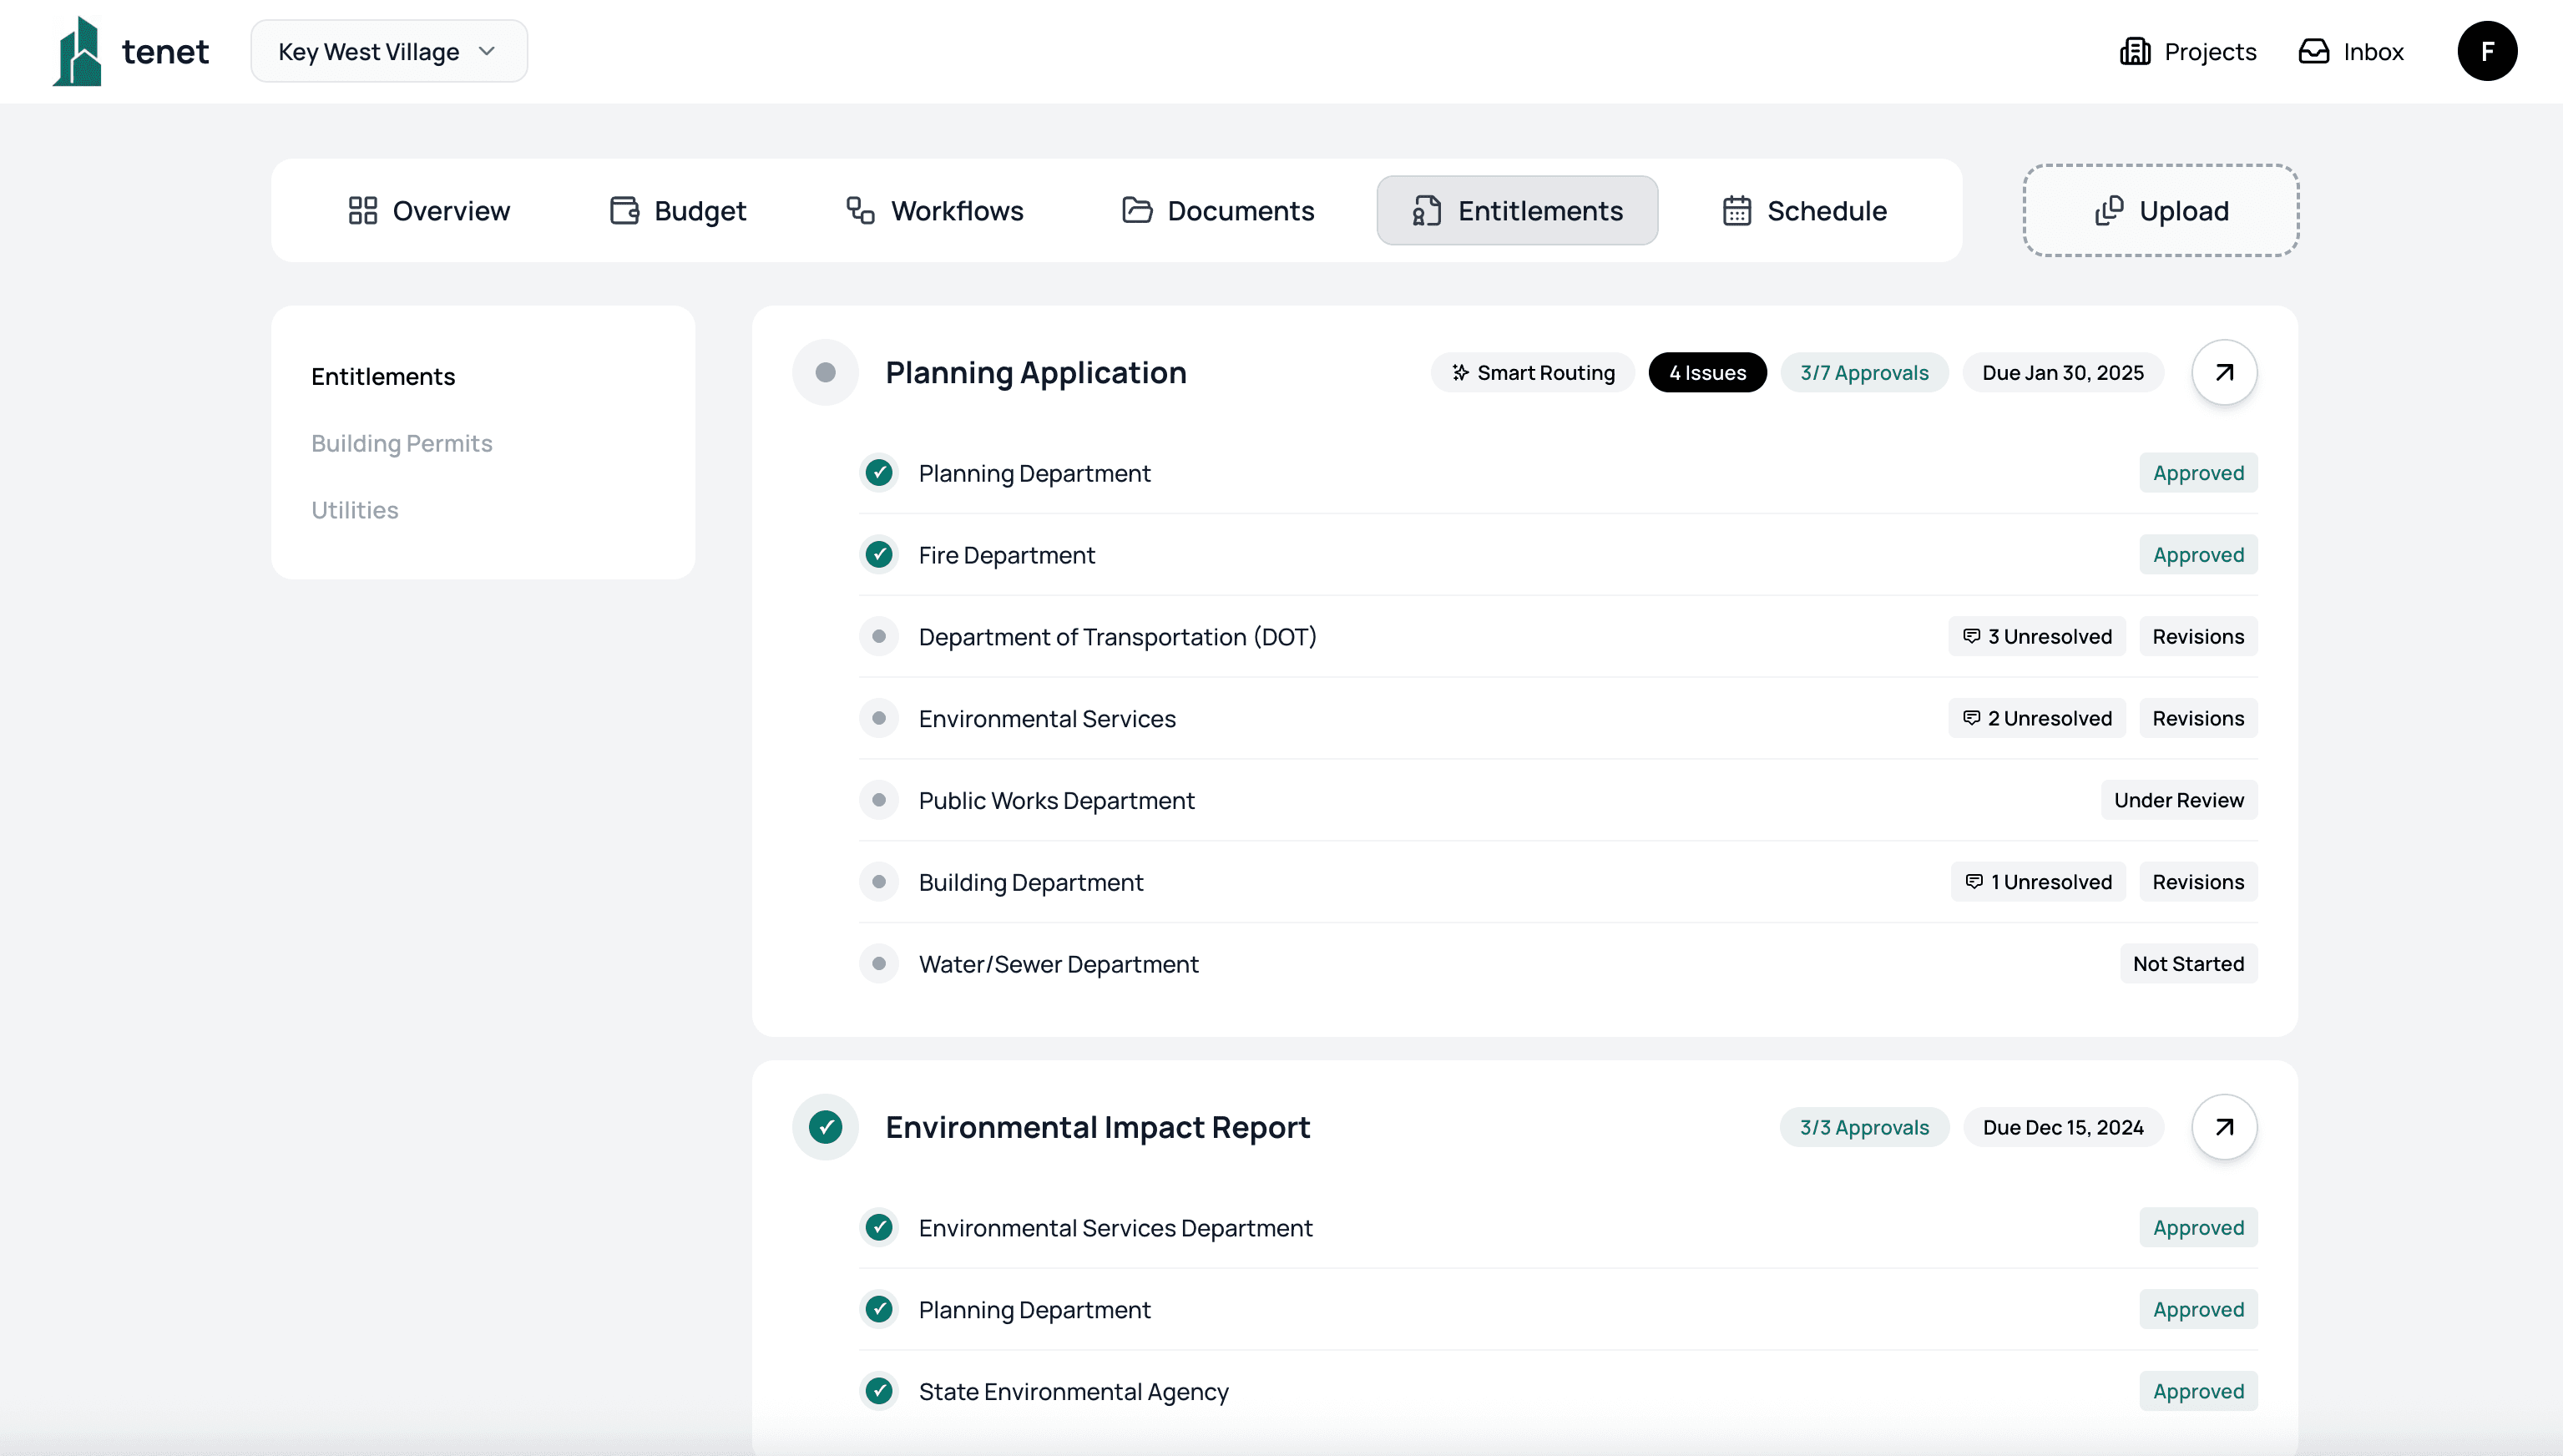Click the 4 Issues badge
This screenshot has height=1456, width=2563.
pos(1707,372)
